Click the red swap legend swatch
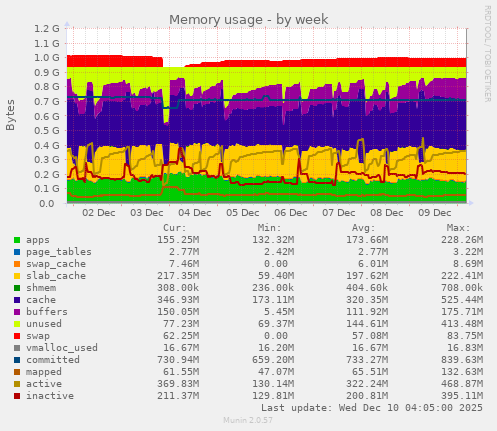Image resolution: width=497 pixels, height=431 pixels. (17, 336)
